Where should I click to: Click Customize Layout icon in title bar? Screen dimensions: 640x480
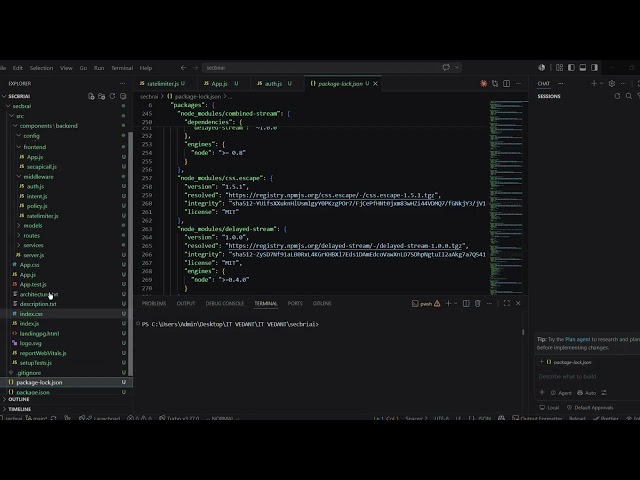560,67
